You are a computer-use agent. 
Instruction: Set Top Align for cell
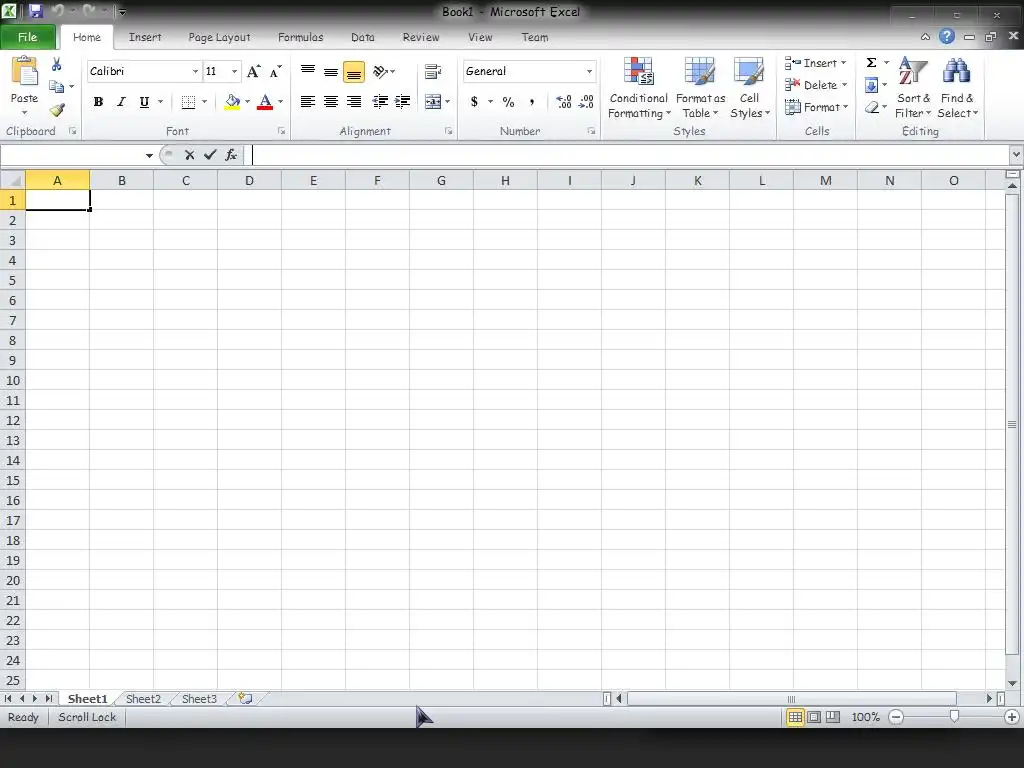[x=308, y=71]
